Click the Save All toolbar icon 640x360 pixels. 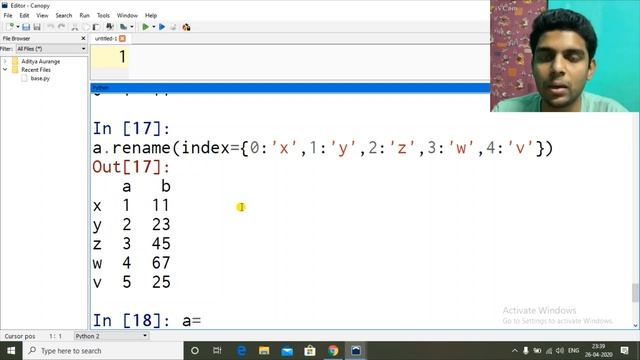click(37, 27)
